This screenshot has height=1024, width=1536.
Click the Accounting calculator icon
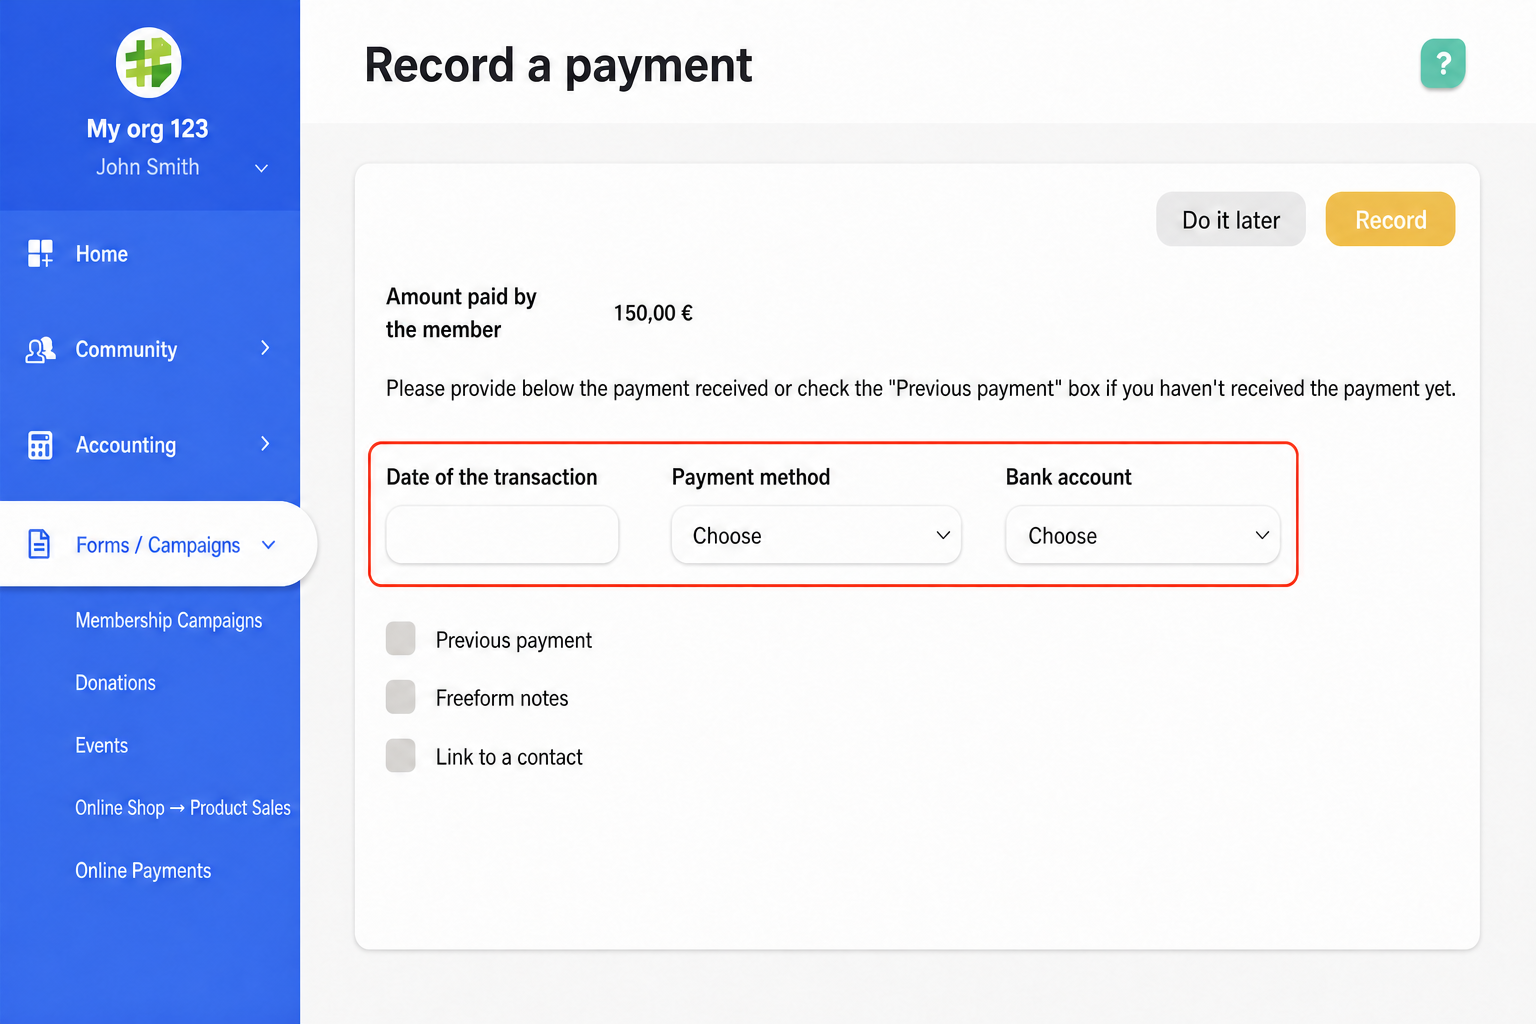pyautogui.click(x=40, y=445)
